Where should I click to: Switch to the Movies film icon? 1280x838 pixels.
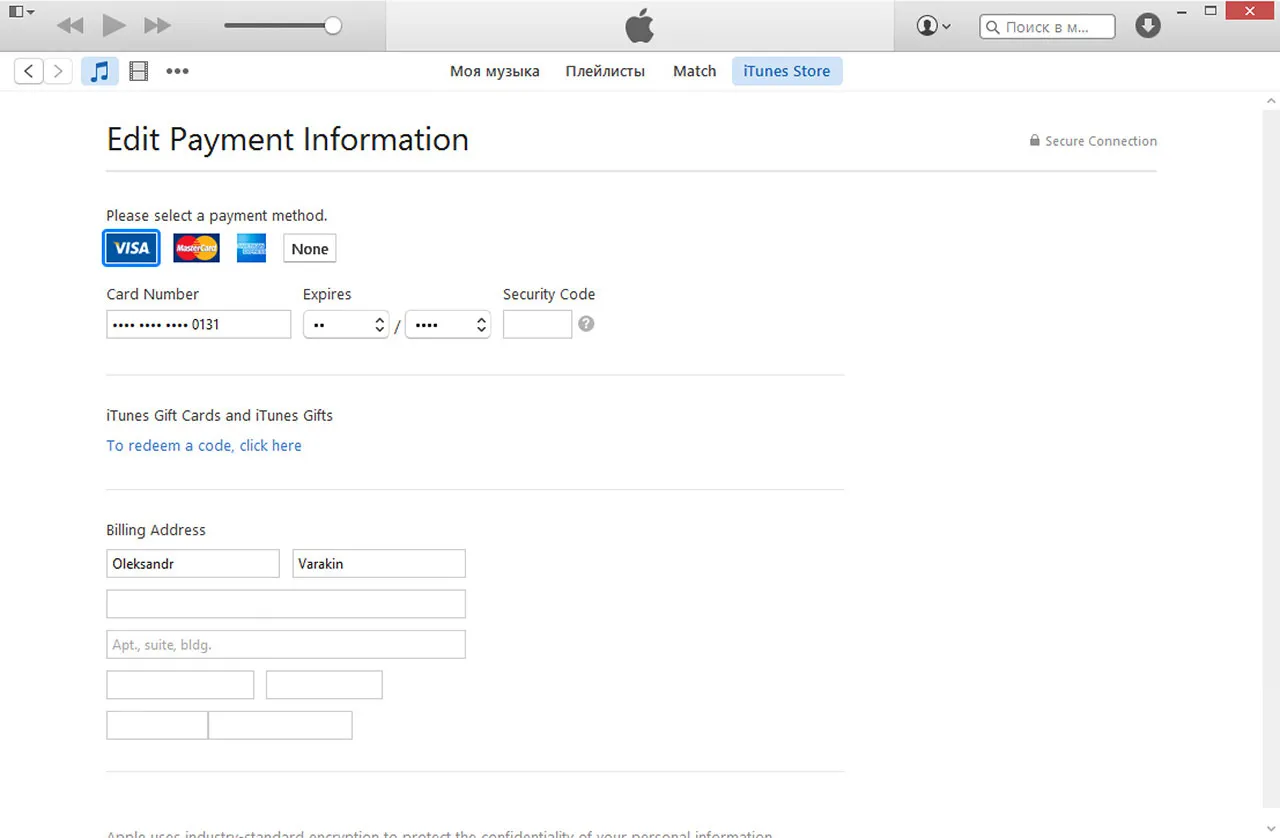[139, 71]
